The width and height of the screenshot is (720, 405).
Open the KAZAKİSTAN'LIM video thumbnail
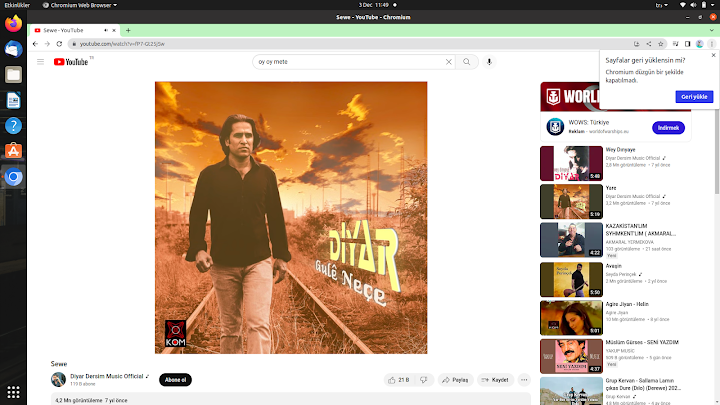coord(571,240)
